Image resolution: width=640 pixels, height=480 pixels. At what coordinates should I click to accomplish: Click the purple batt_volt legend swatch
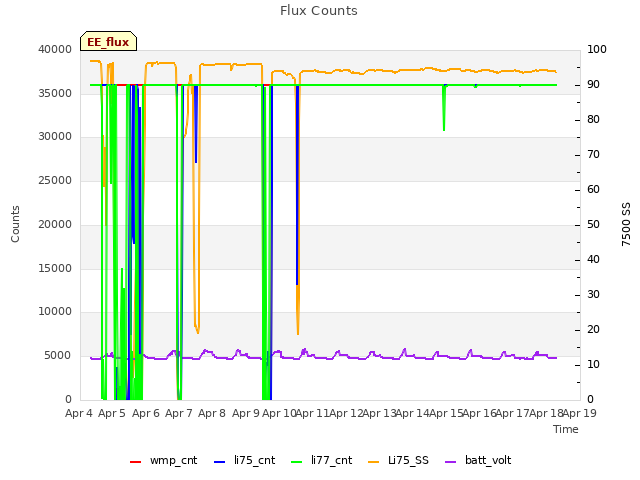point(450,462)
